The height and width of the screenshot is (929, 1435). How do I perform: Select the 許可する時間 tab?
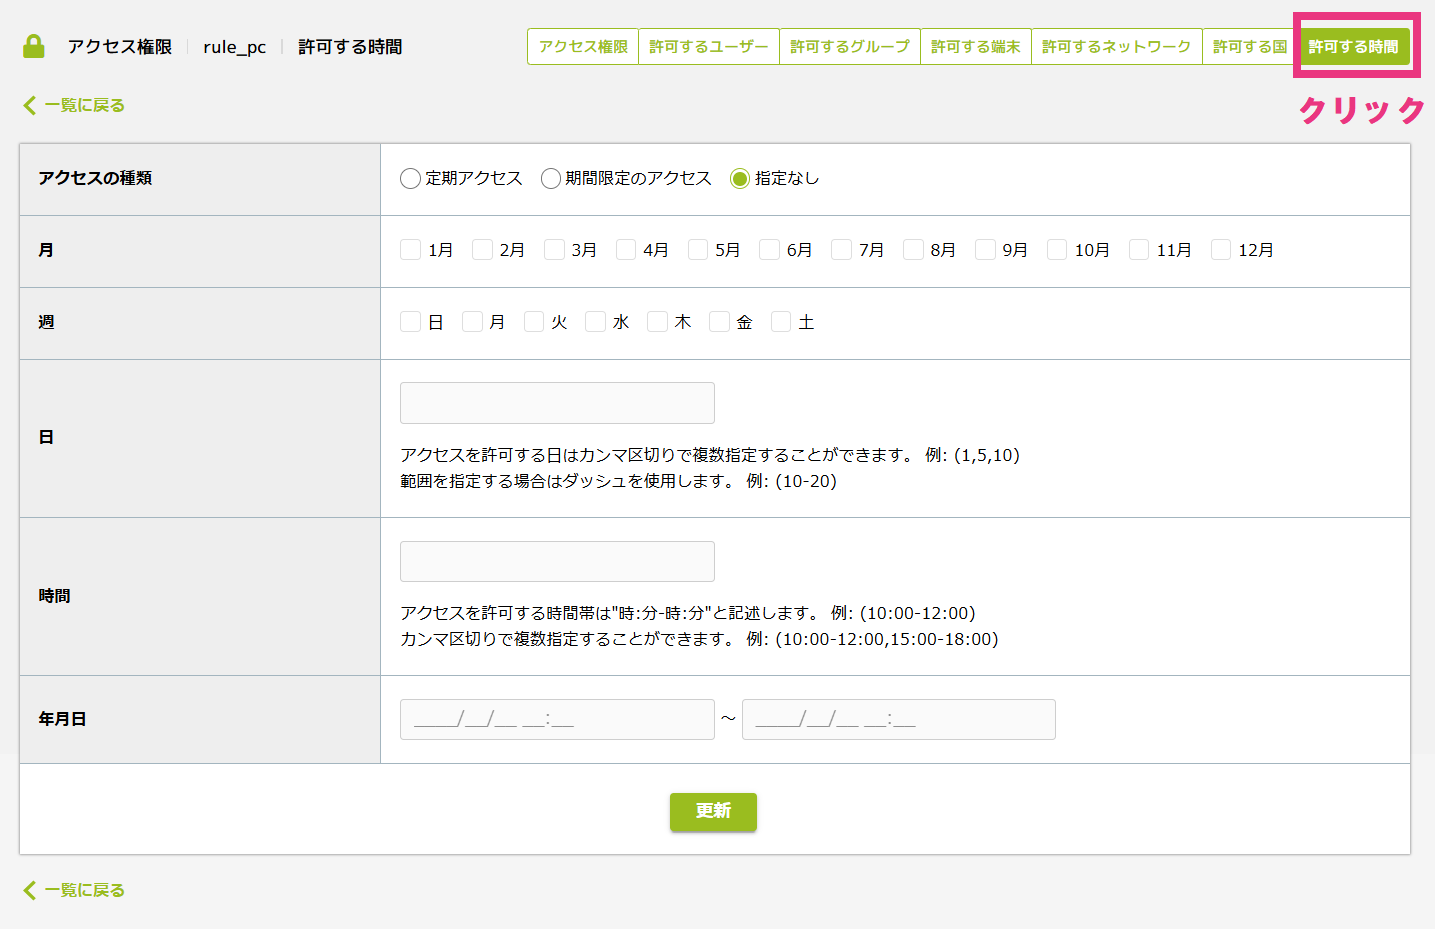[x=1354, y=47]
